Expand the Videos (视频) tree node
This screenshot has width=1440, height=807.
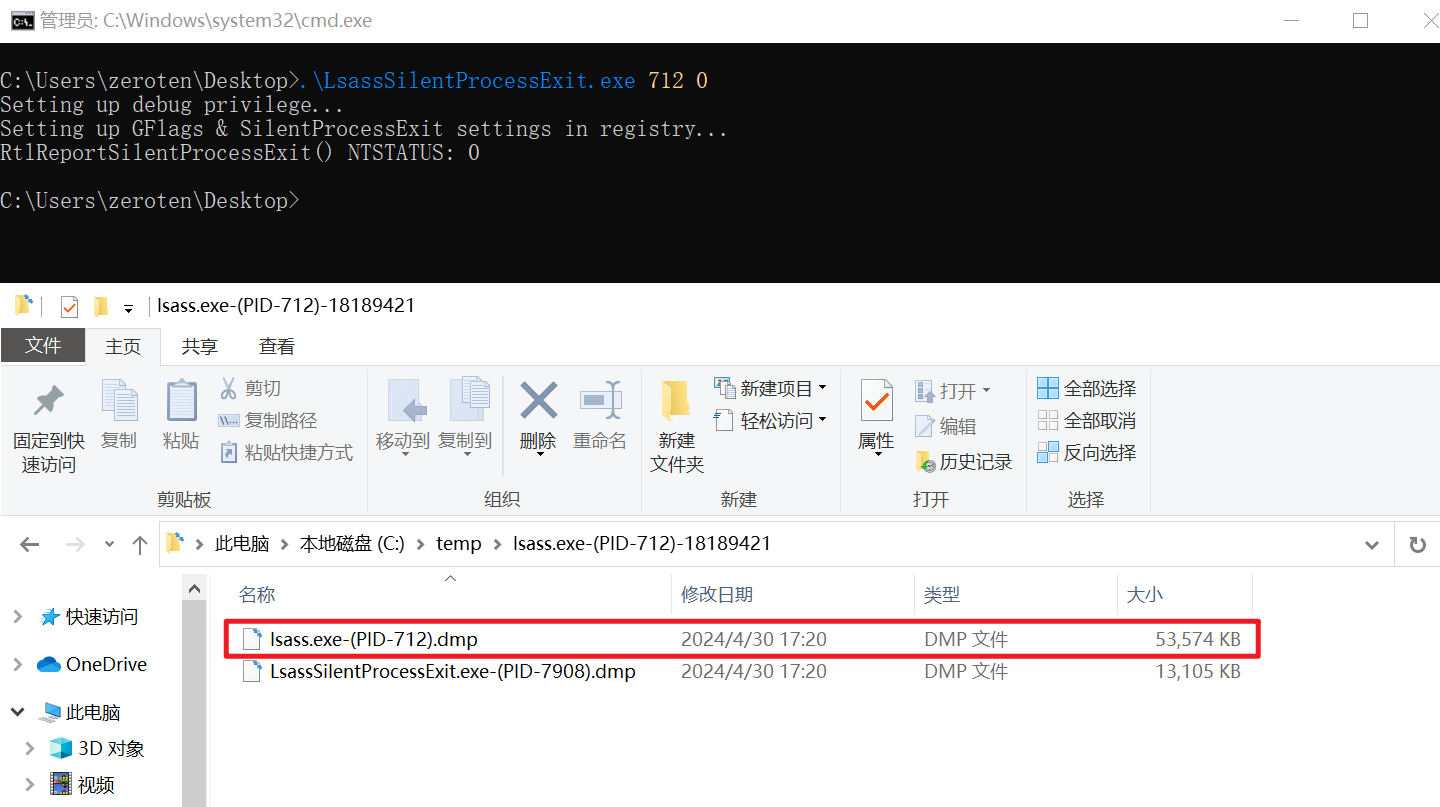point(31,785)
